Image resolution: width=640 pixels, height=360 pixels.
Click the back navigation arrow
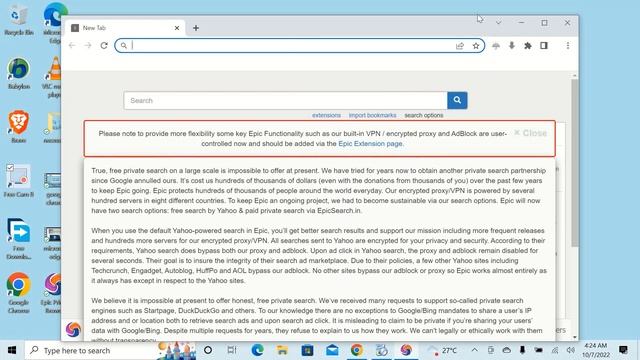tap(72, 45)
